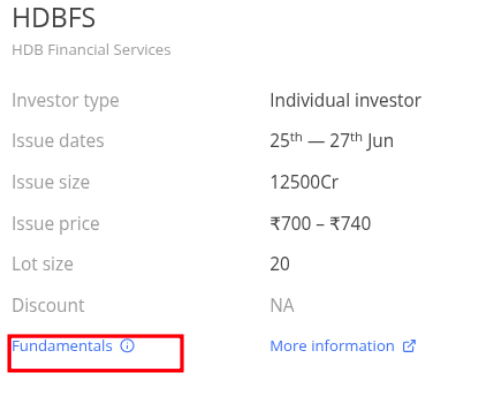This screenshot has height=393, width=491.
Task: Select the 27th Jun end date text
Action: tap(362, 140)
